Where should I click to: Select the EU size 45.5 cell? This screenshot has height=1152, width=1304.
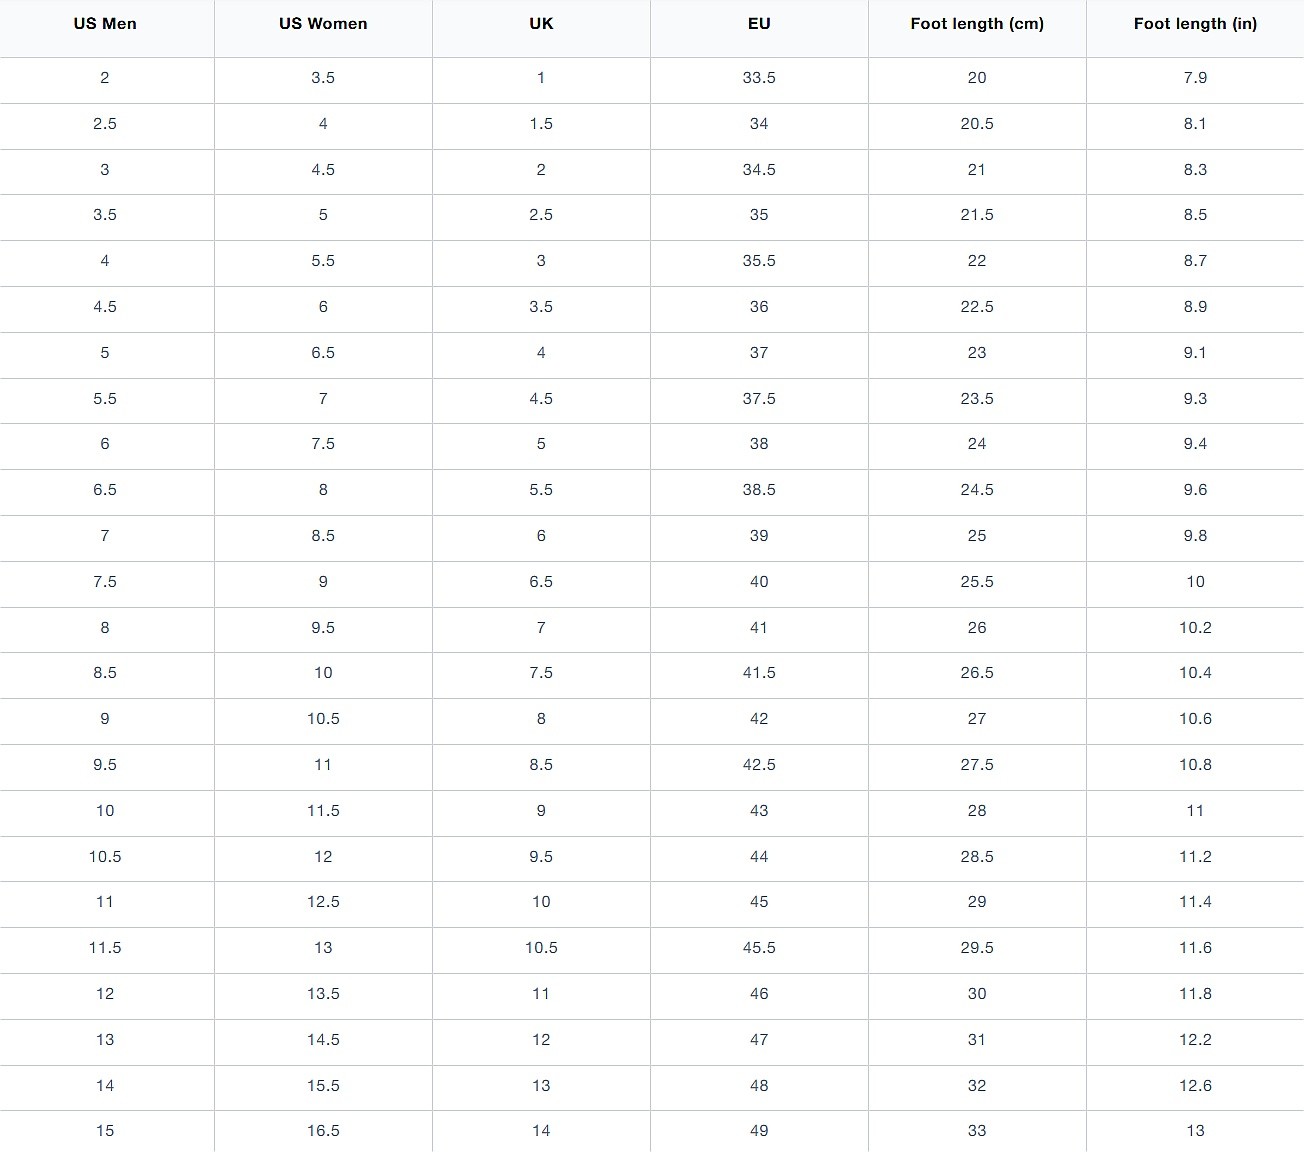click(759, 948)
